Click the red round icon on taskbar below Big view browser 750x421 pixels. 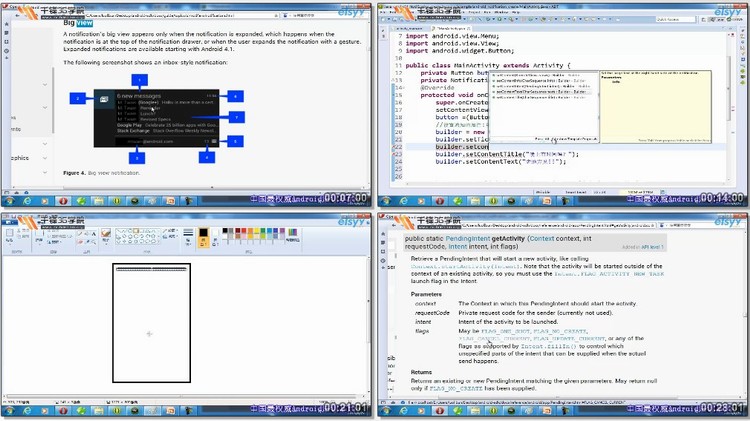(x=63, y=201)
